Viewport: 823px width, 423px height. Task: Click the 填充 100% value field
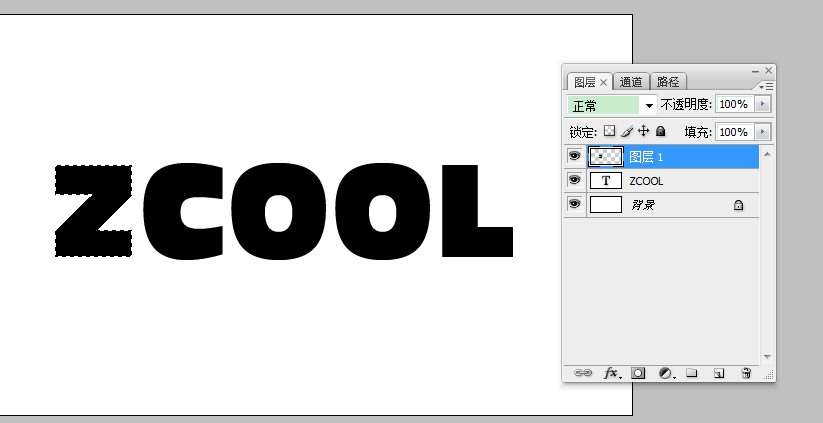pos(735,132)
